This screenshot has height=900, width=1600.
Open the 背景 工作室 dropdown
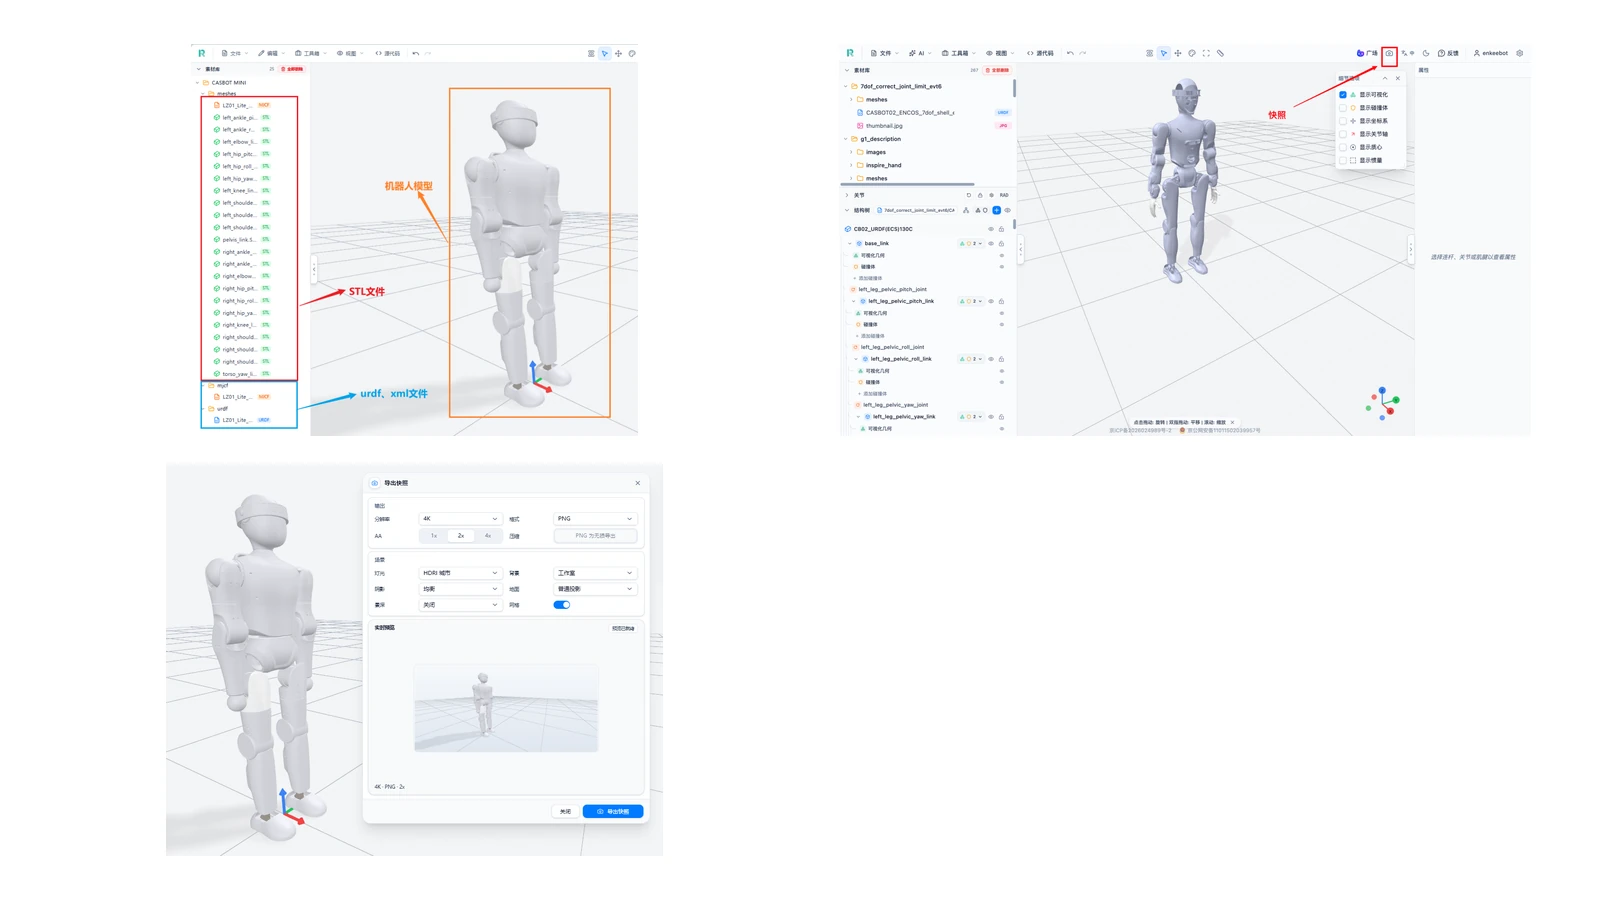pyautogui.click(x=595, y=573)
